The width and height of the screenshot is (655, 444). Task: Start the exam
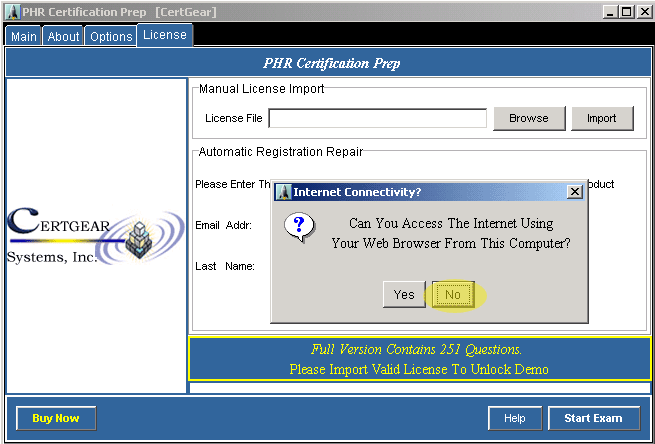tap(594, 418)
